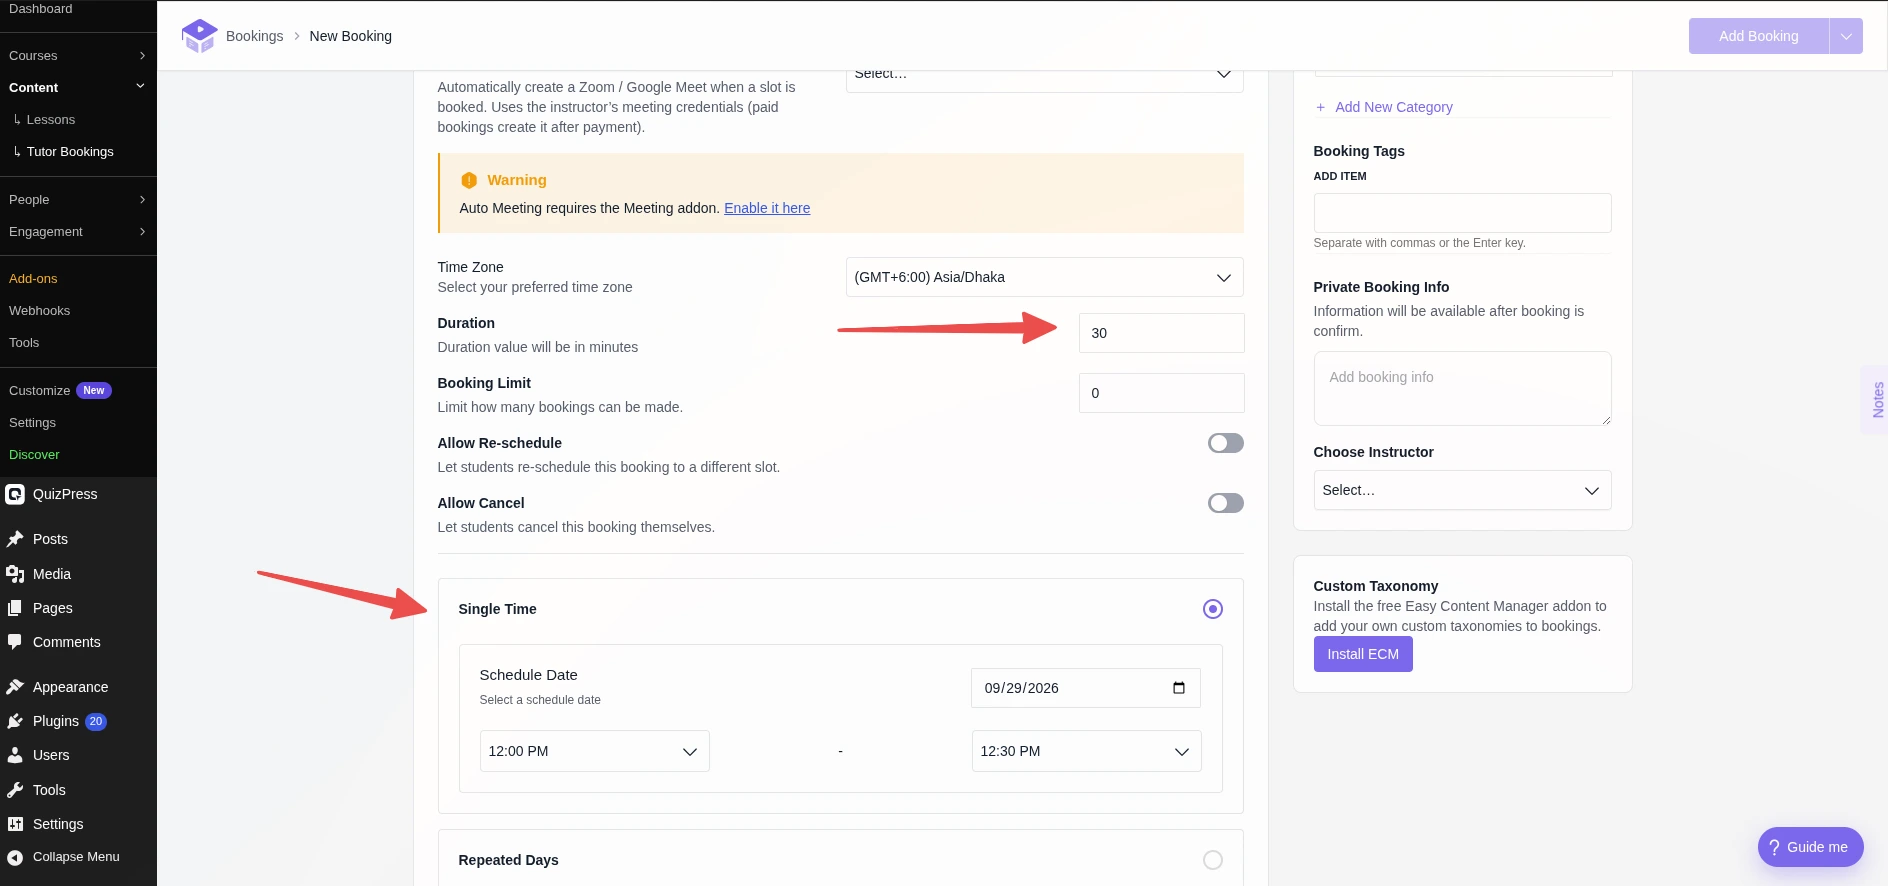Image resolution: width=1888 pixels, height=886 pixels.
Task: Click the breadcrumb separator chevron after Bookings
Action: point(297,36)
